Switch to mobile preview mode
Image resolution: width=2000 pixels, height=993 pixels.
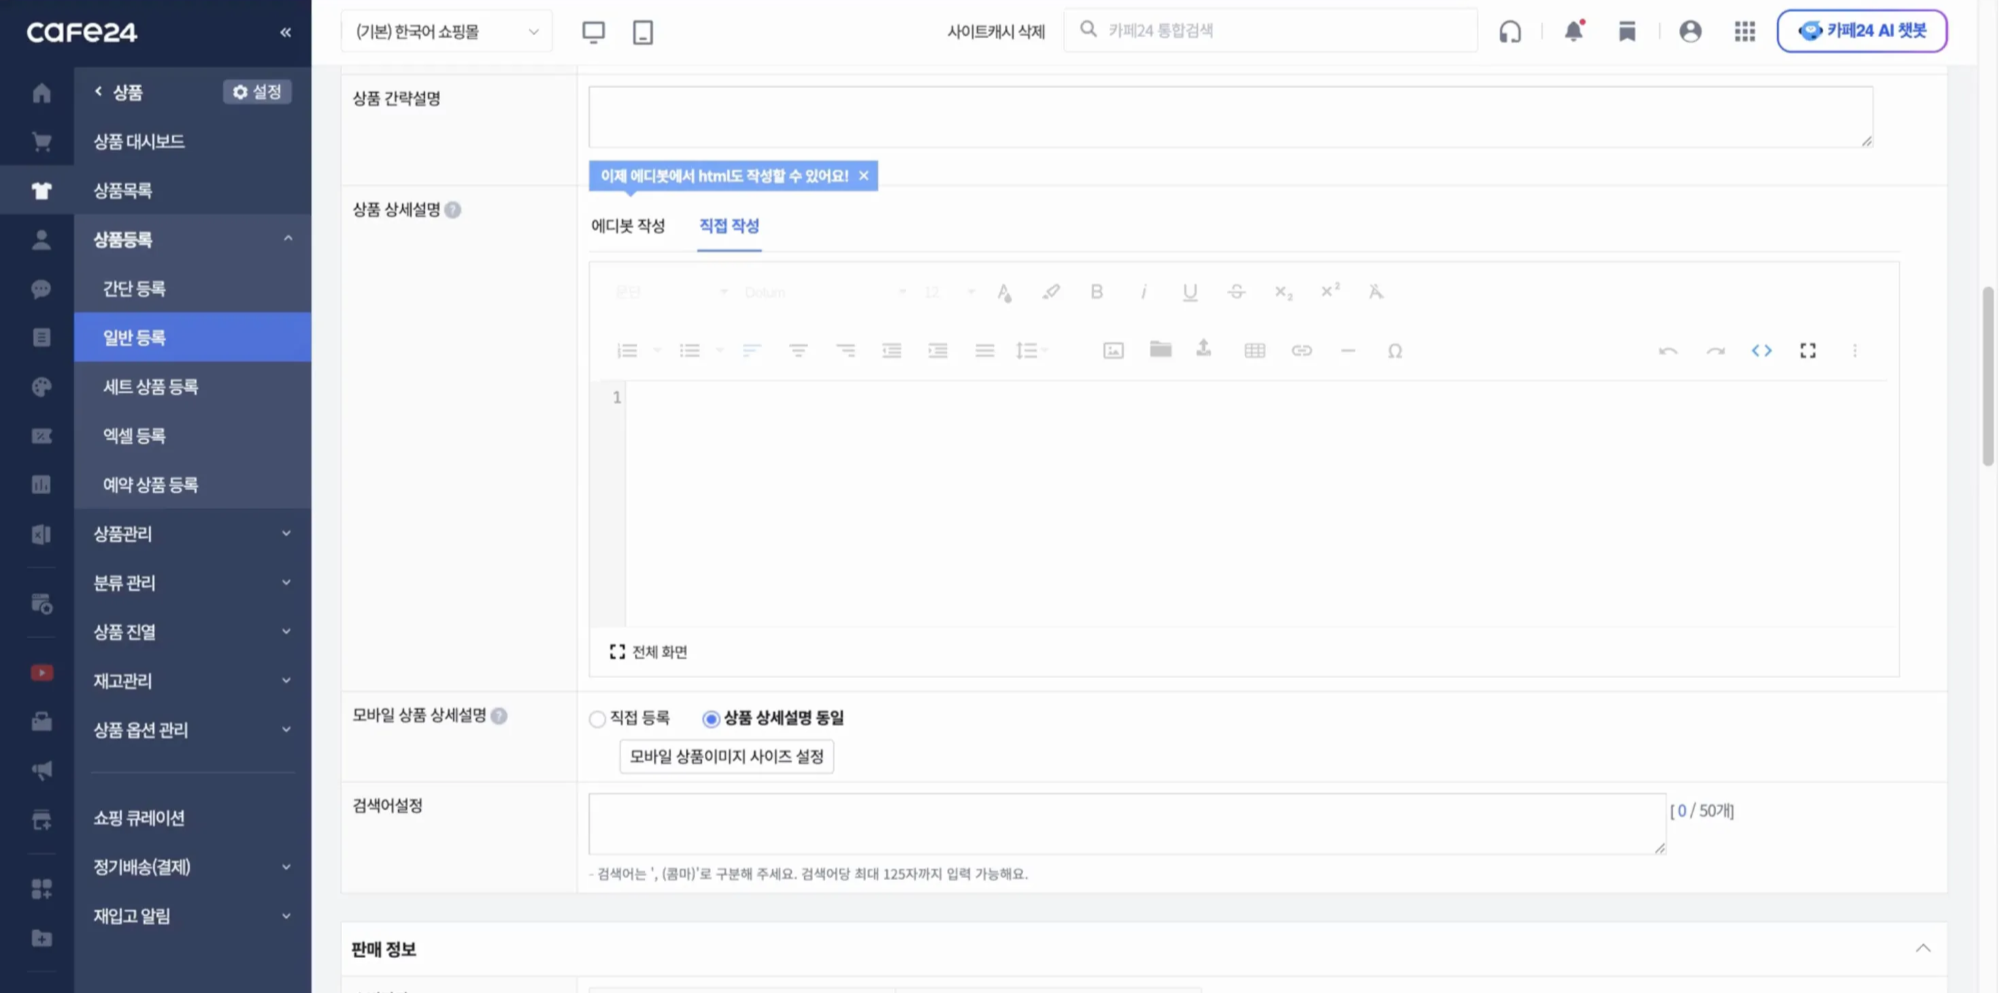coord(643,32)
